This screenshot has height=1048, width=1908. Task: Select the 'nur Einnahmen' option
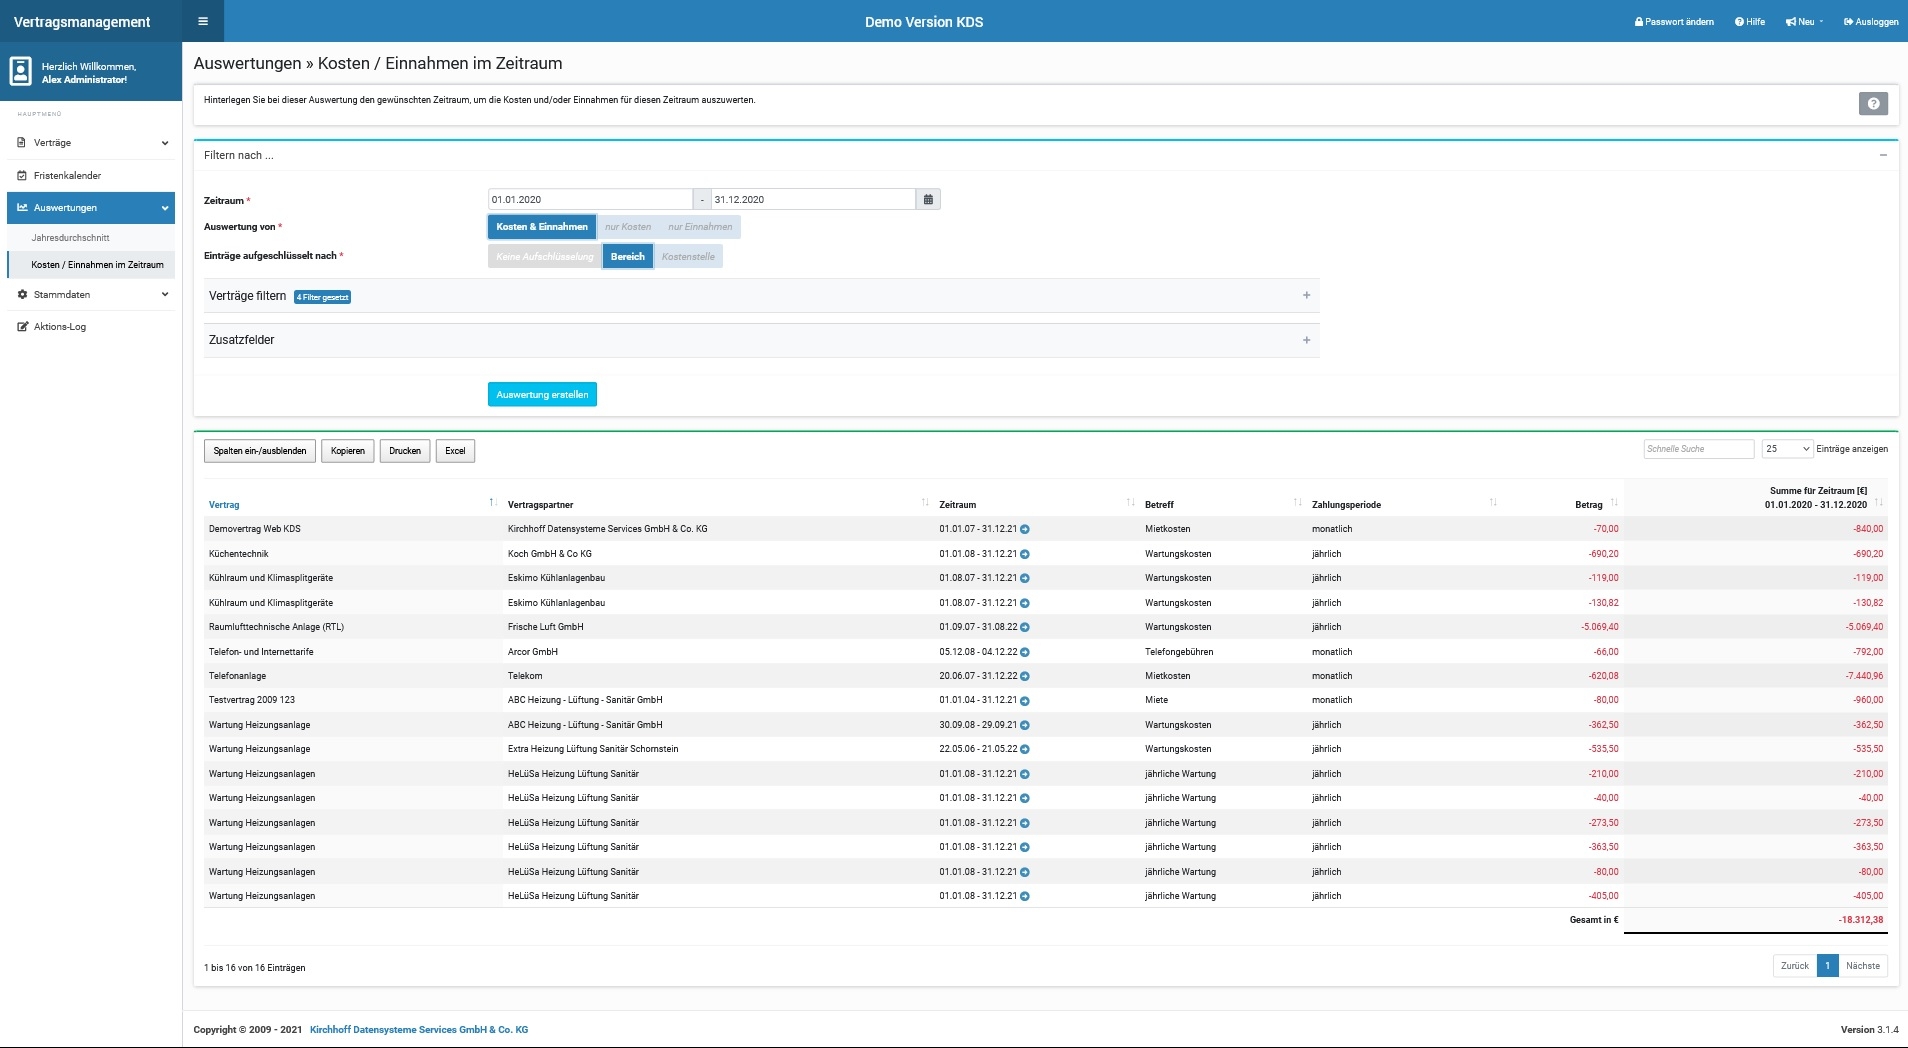coord(700,227)
